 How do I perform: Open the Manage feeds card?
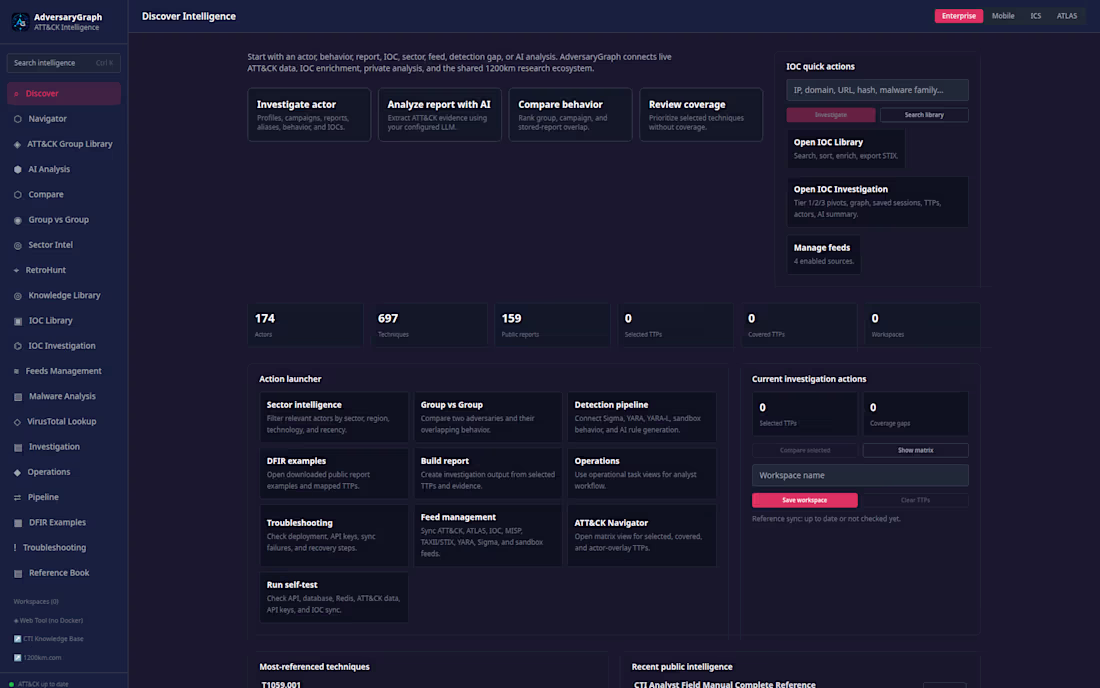coord(824,254)
